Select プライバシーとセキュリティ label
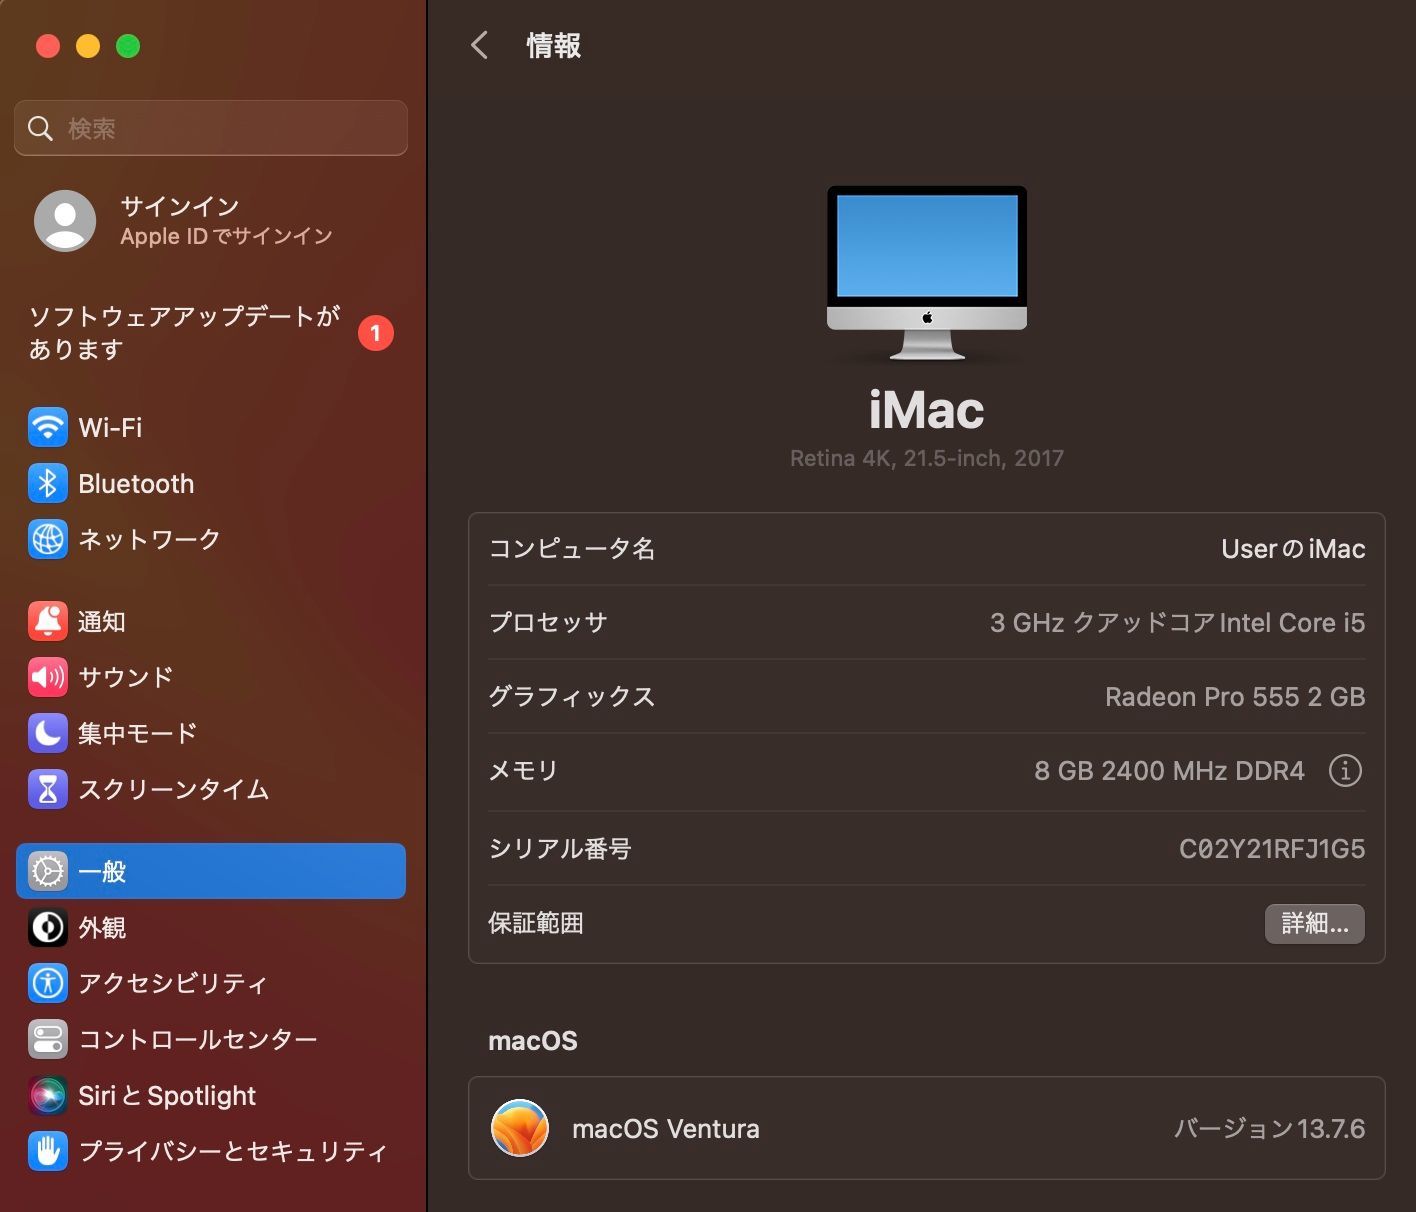Viewport: 1416px width, 1212px height. [x=233, y=1151]
